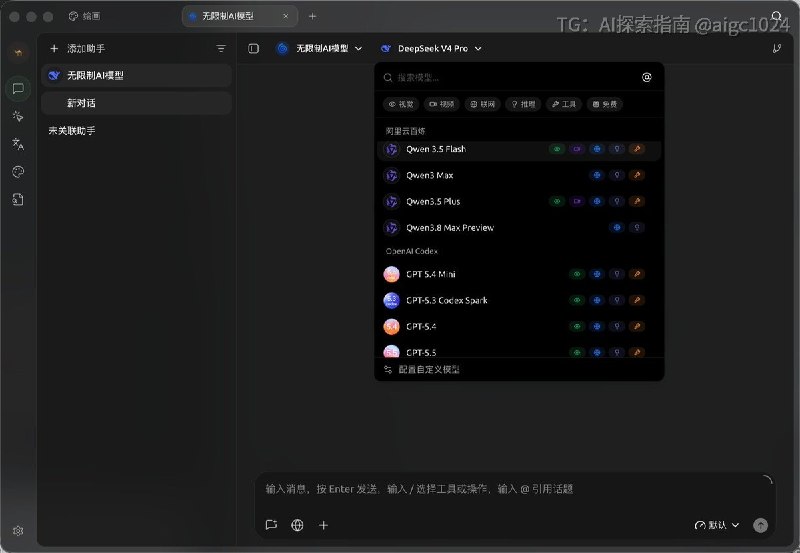The image size is (800, 553).
Task: Click the video badge on Qwen 3.5 Flash
Action: pyautogui.click(x=577, y=149)
